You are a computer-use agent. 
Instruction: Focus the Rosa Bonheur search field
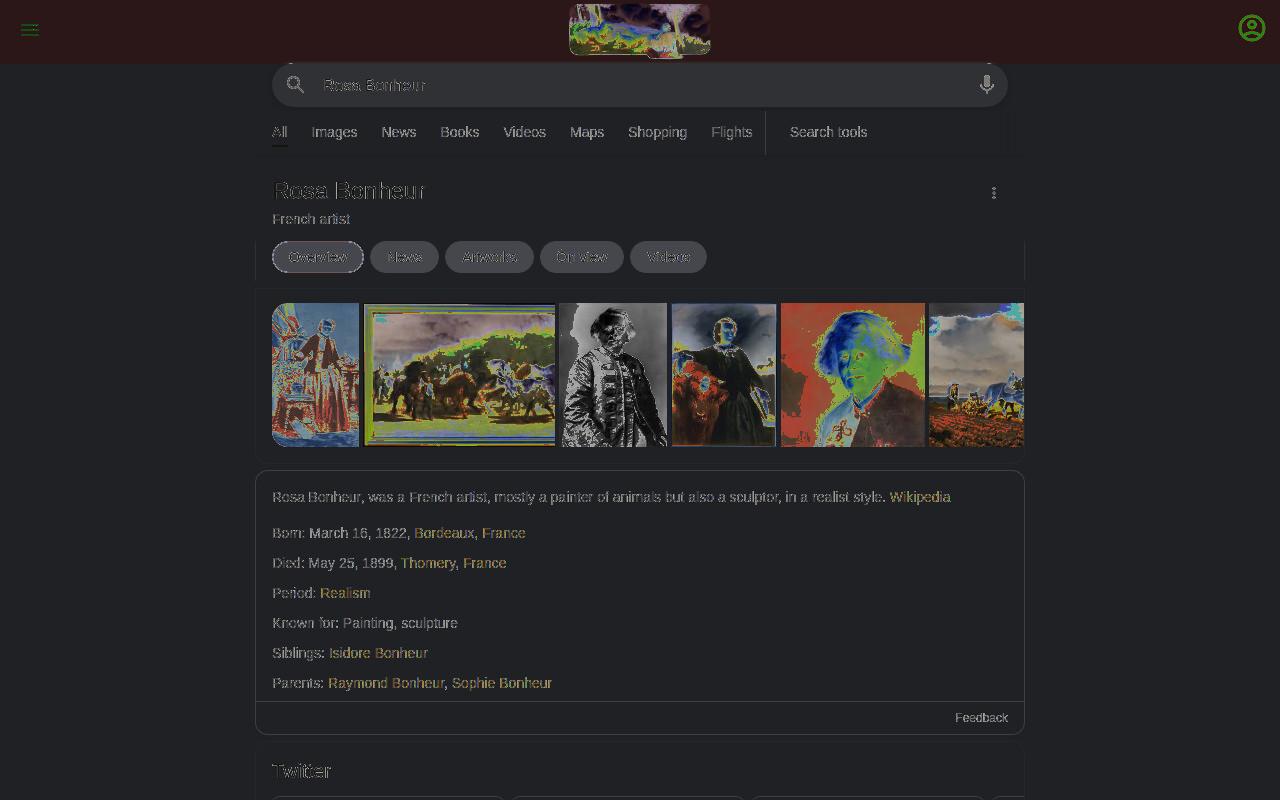(x=640, y=85)
